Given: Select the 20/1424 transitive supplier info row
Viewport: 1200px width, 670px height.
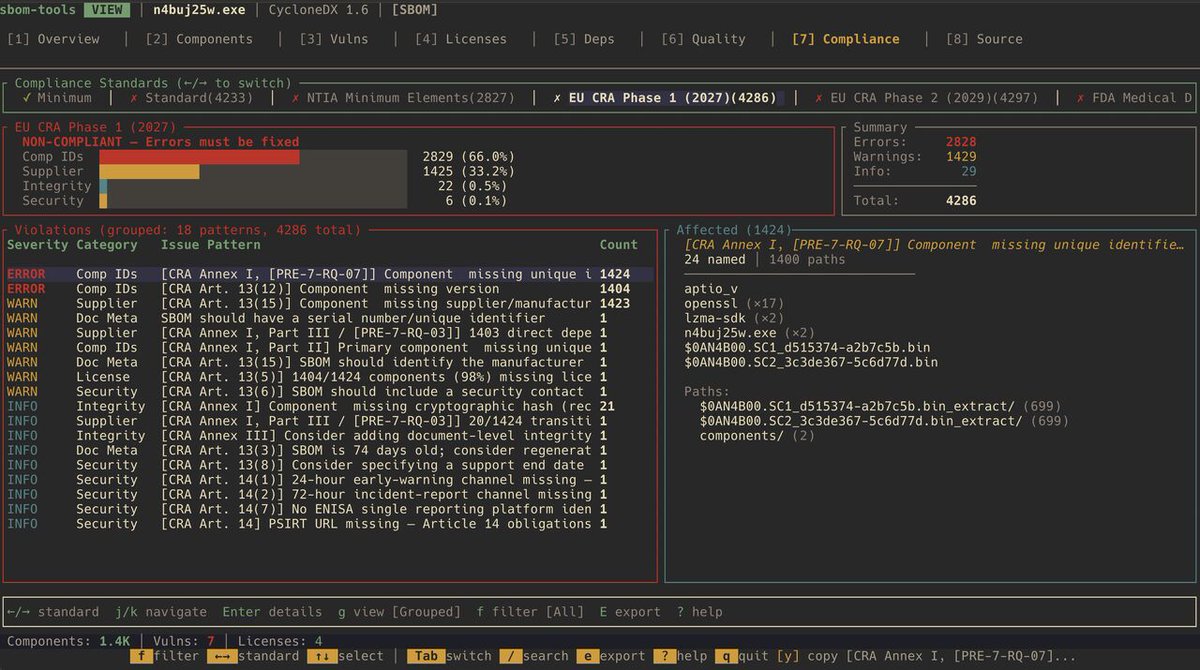Looking at the screenshot, I should [x=329, y=421].
